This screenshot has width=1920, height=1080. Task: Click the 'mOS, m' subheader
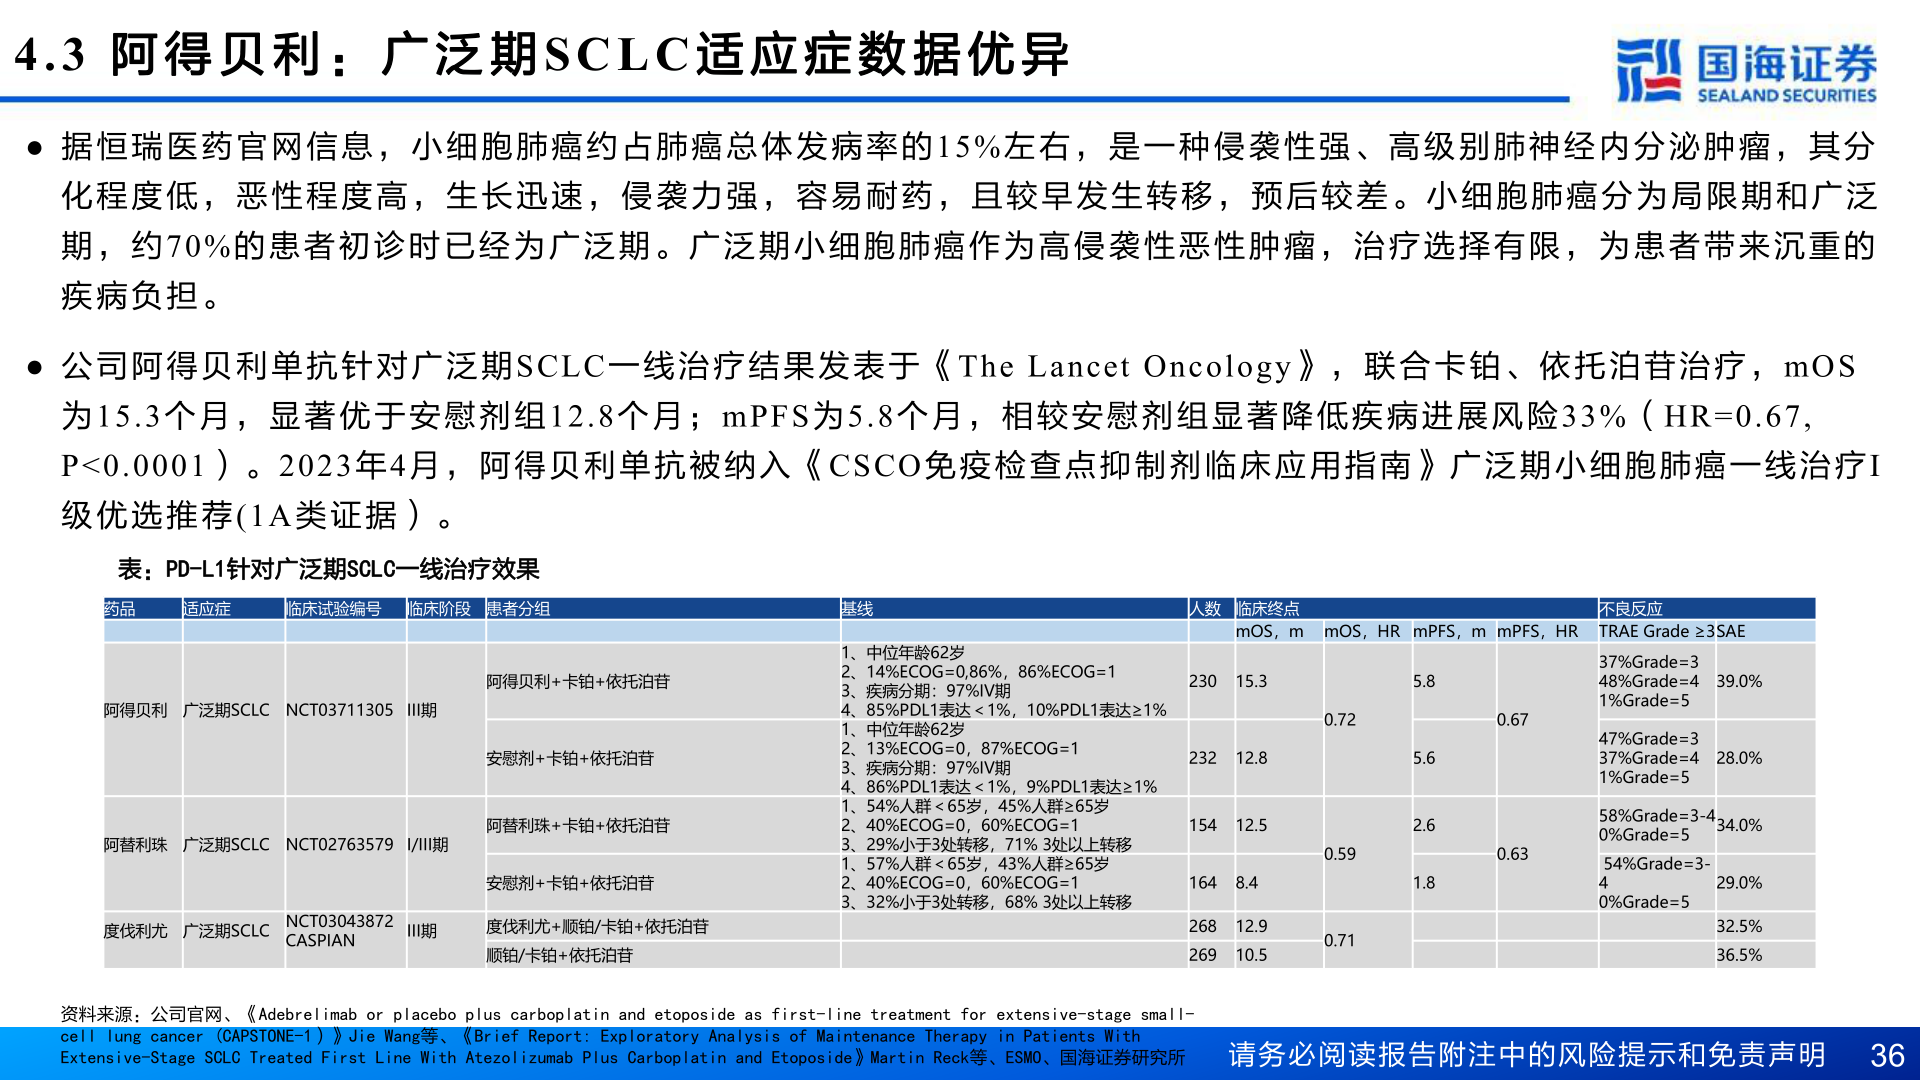tap(1270, 631)
